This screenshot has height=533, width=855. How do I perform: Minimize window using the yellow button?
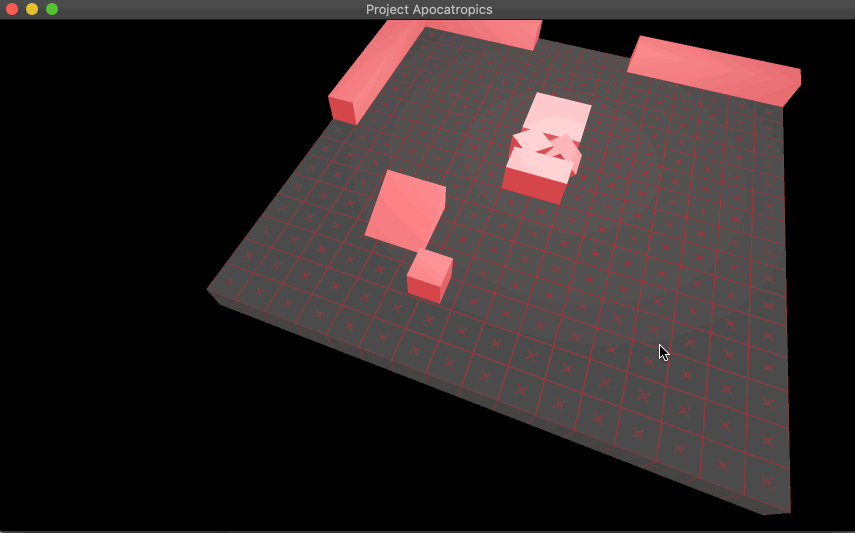[32, 9]
